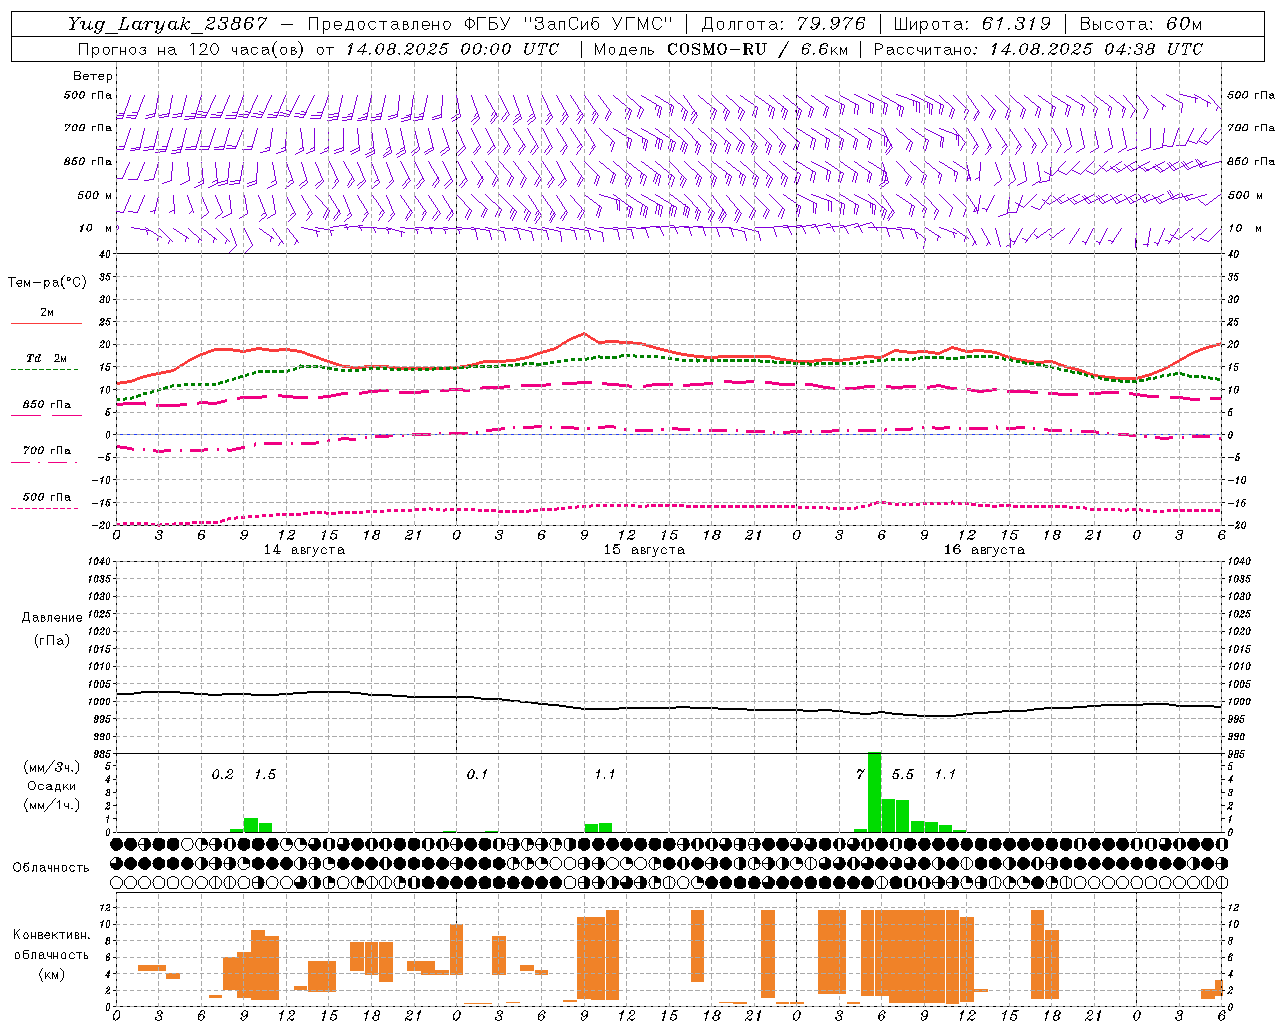Click the Конвективн. облачность label
Screen dimensions: 1280x1024
(51, 945)
